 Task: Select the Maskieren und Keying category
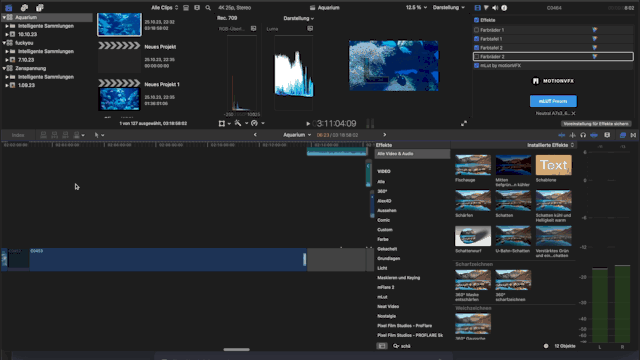point(398,278)
